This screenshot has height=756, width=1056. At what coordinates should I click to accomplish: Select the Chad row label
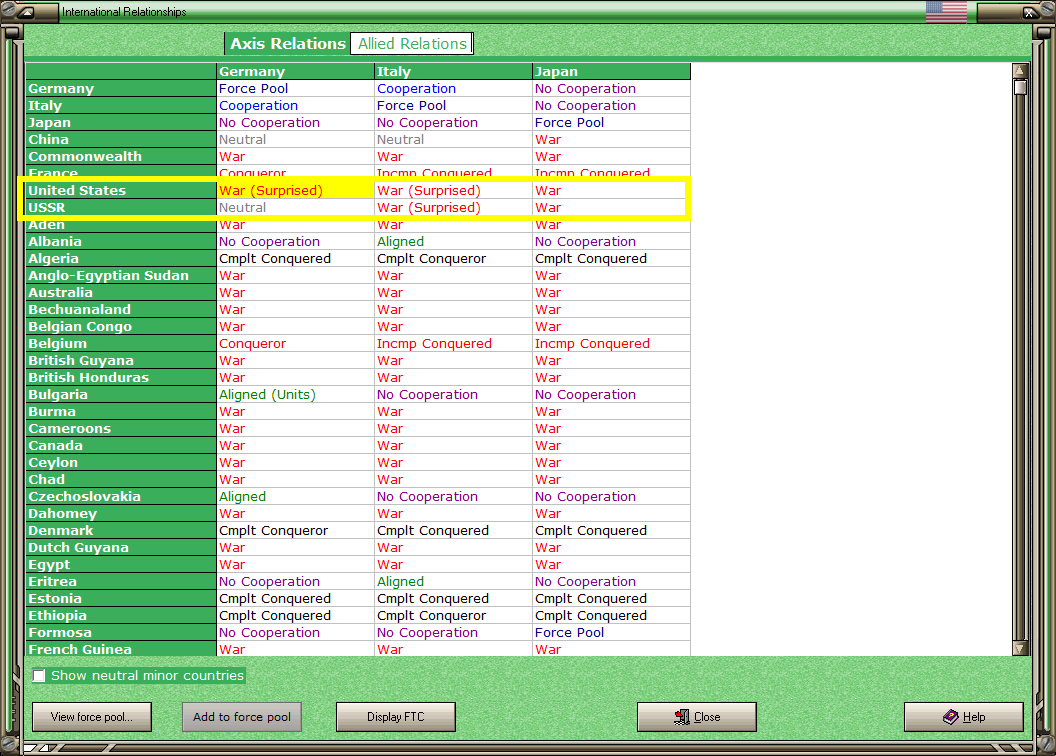pyautogui.click(x=121, y=479)
